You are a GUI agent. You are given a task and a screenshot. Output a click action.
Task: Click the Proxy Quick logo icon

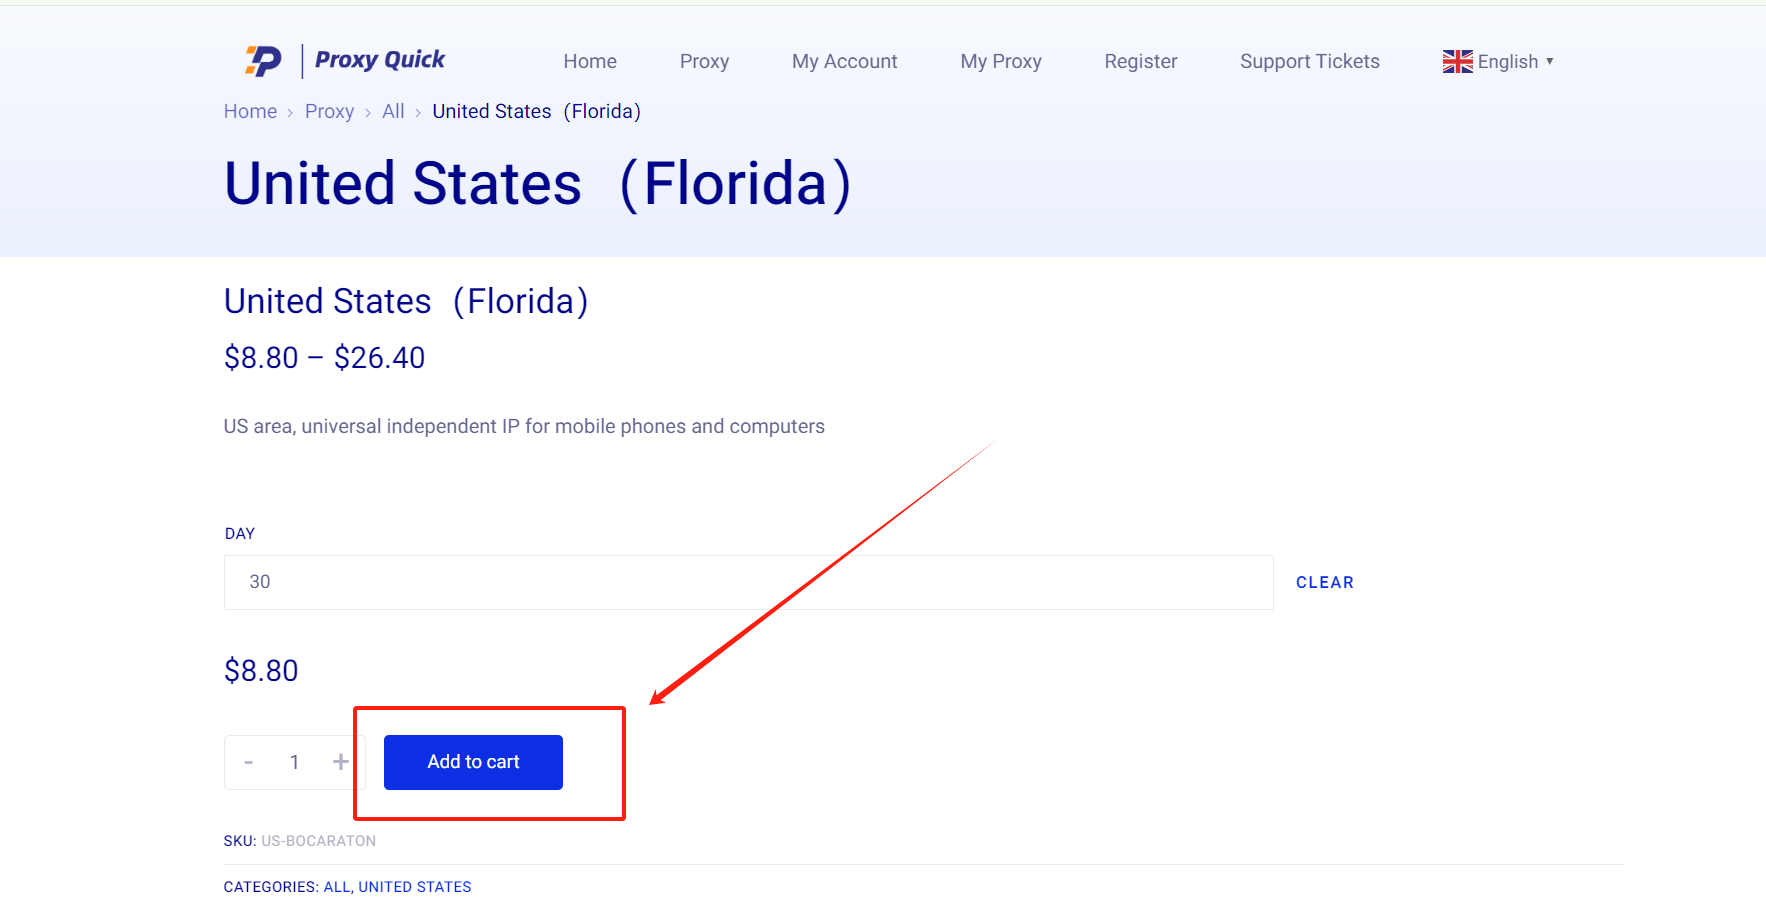coord(264,61)
